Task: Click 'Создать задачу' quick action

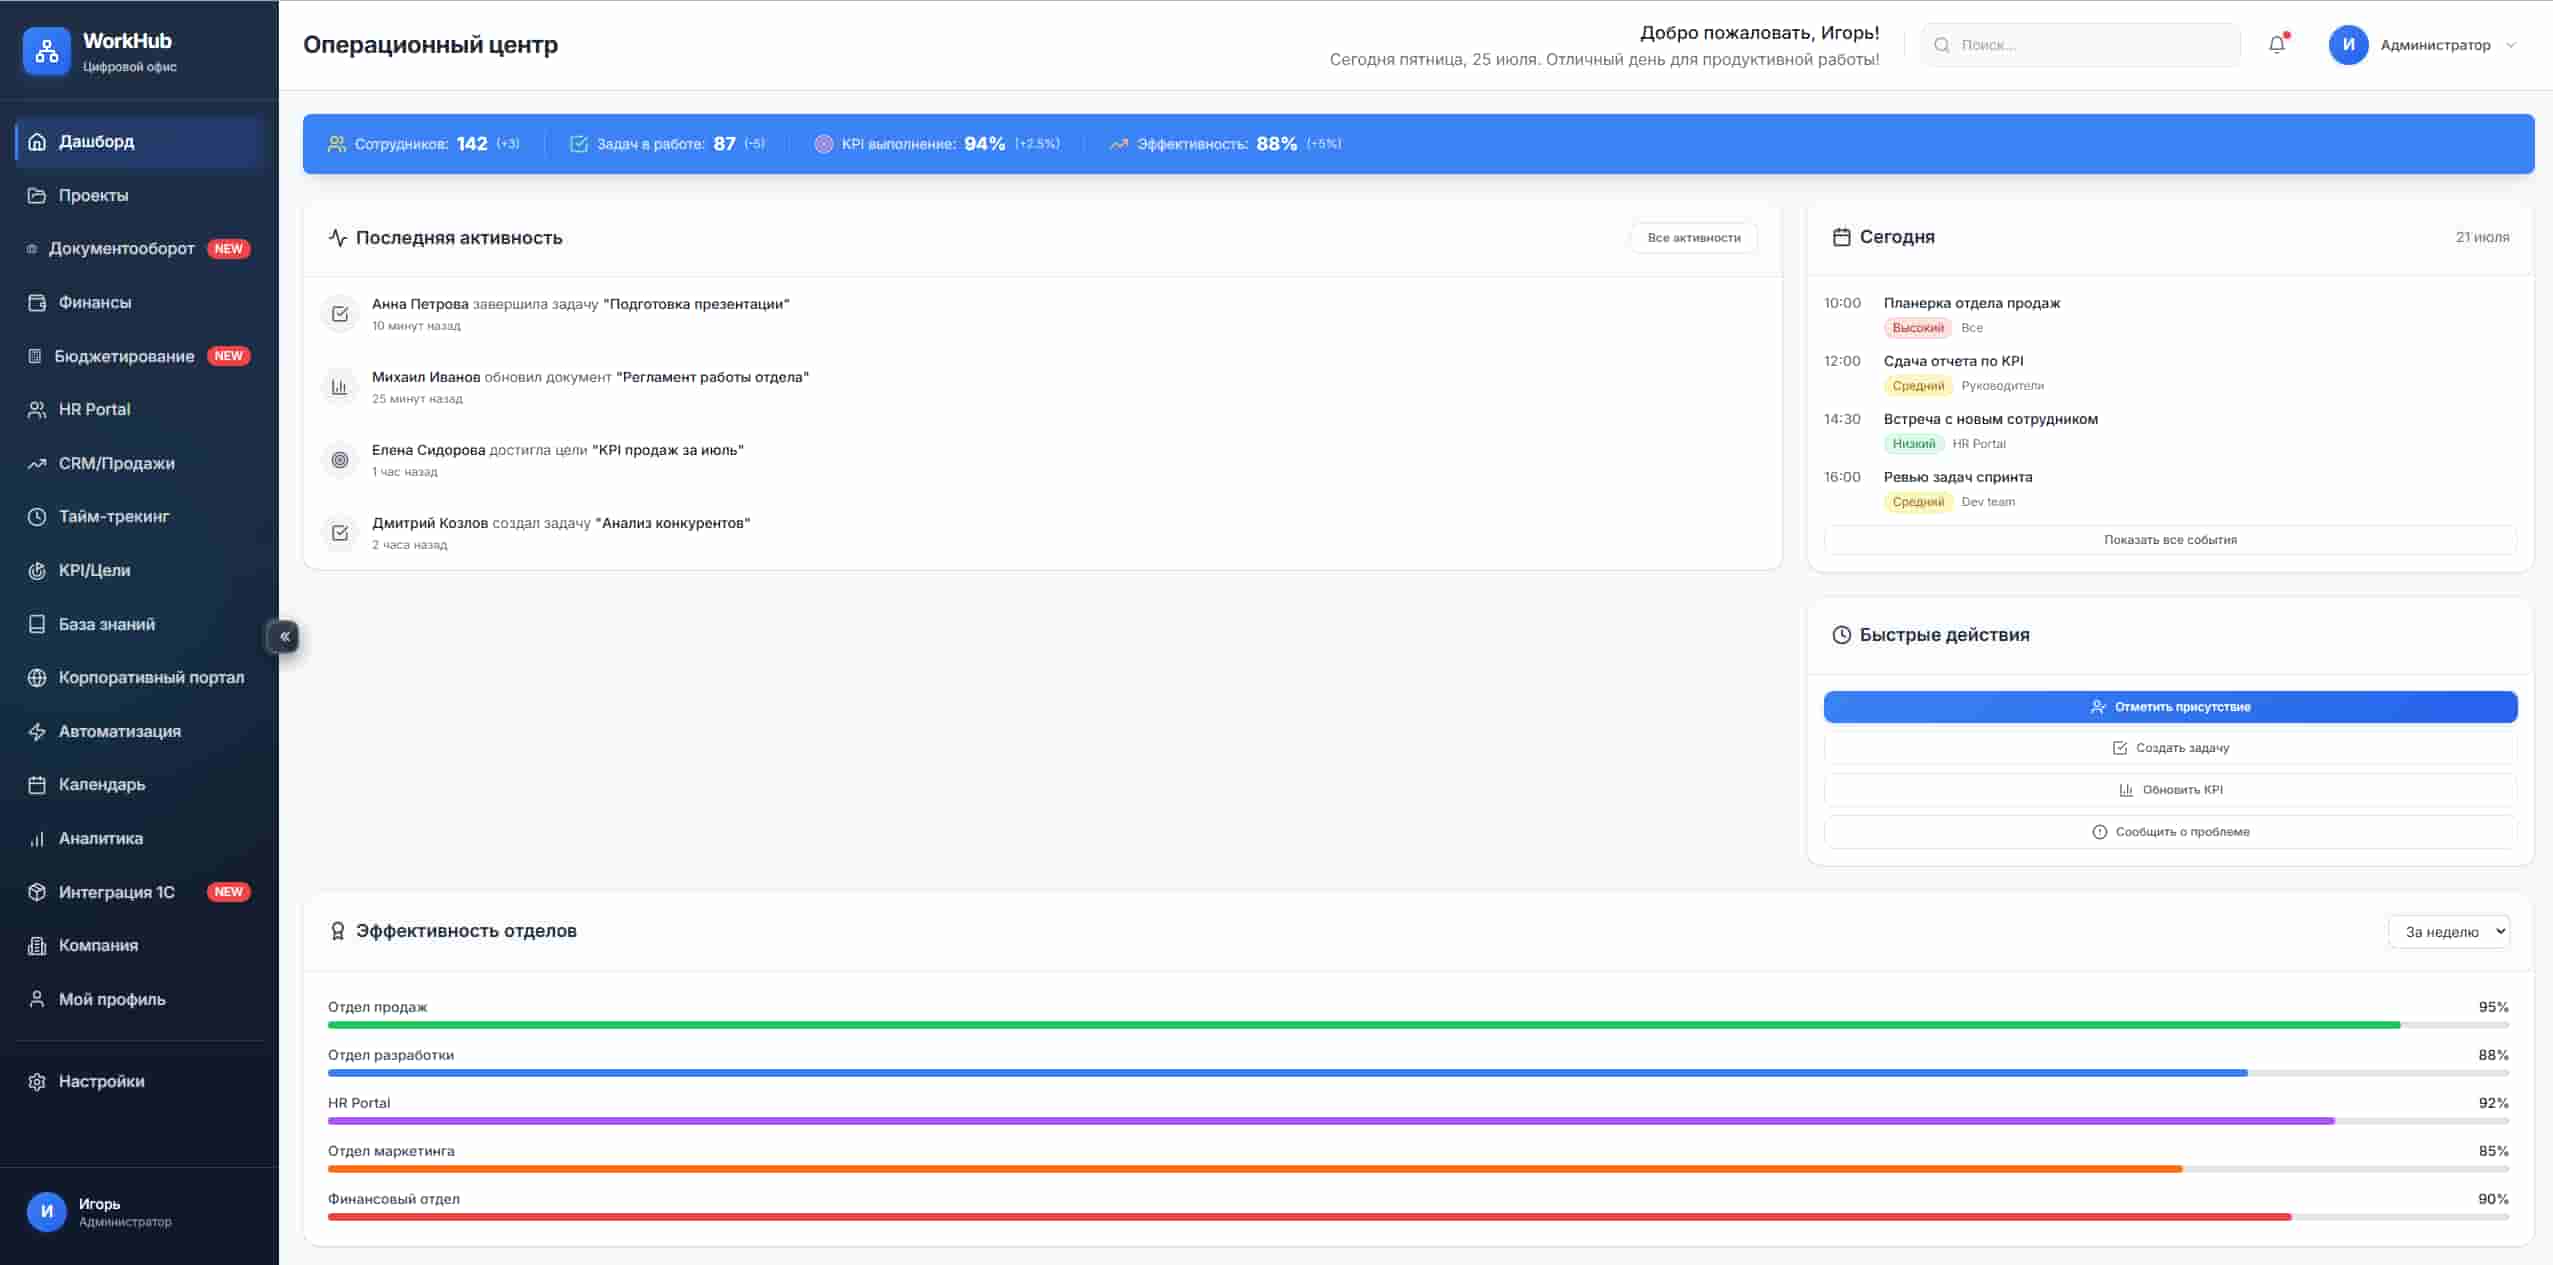Action: [x=2170, y=747]
